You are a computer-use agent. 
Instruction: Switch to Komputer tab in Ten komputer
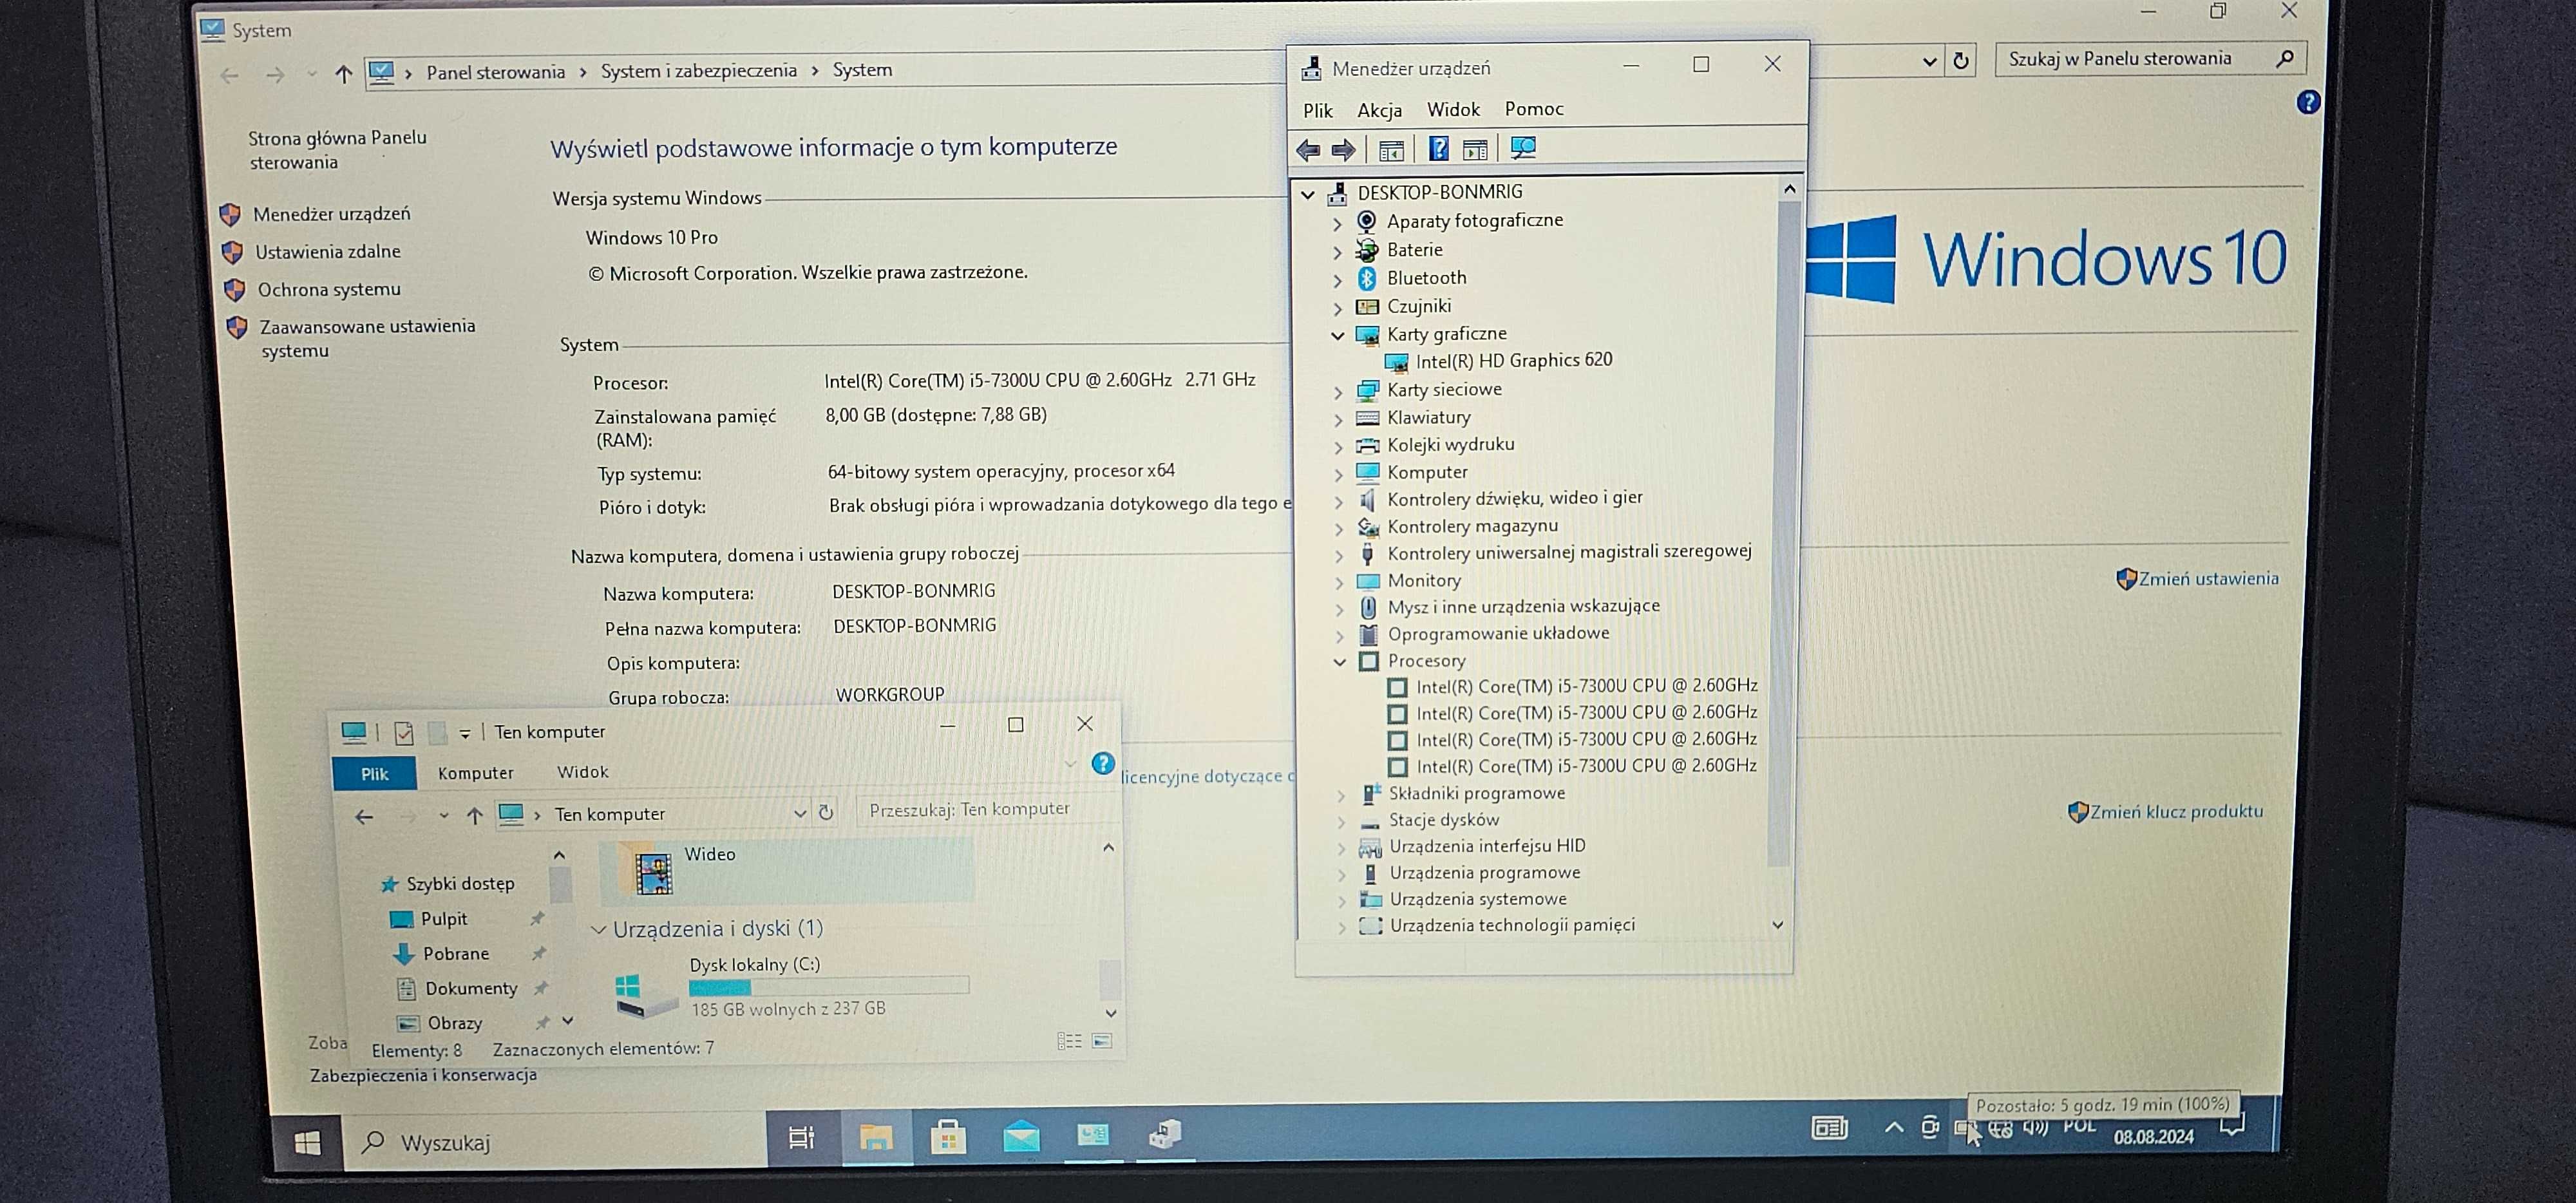475,773
